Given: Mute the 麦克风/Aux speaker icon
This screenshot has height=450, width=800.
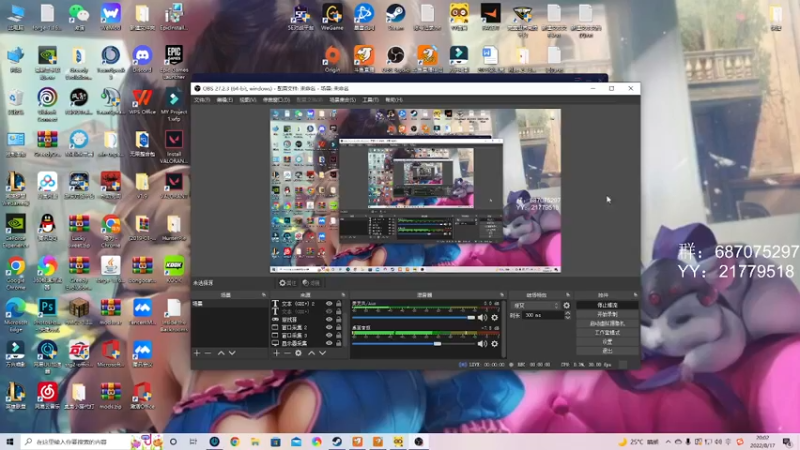Looking at the screenshot, I should 482,317.
